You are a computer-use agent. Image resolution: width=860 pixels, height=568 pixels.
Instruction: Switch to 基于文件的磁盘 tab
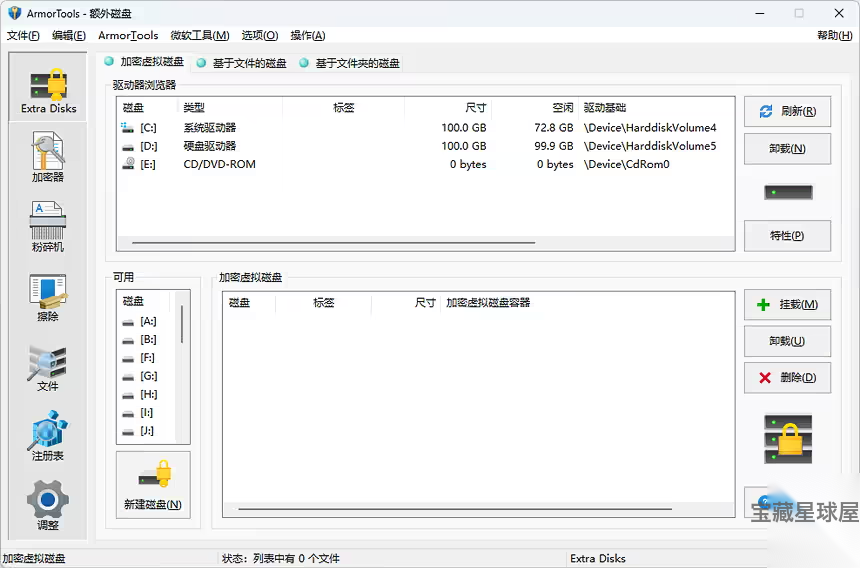pos(242,63)
